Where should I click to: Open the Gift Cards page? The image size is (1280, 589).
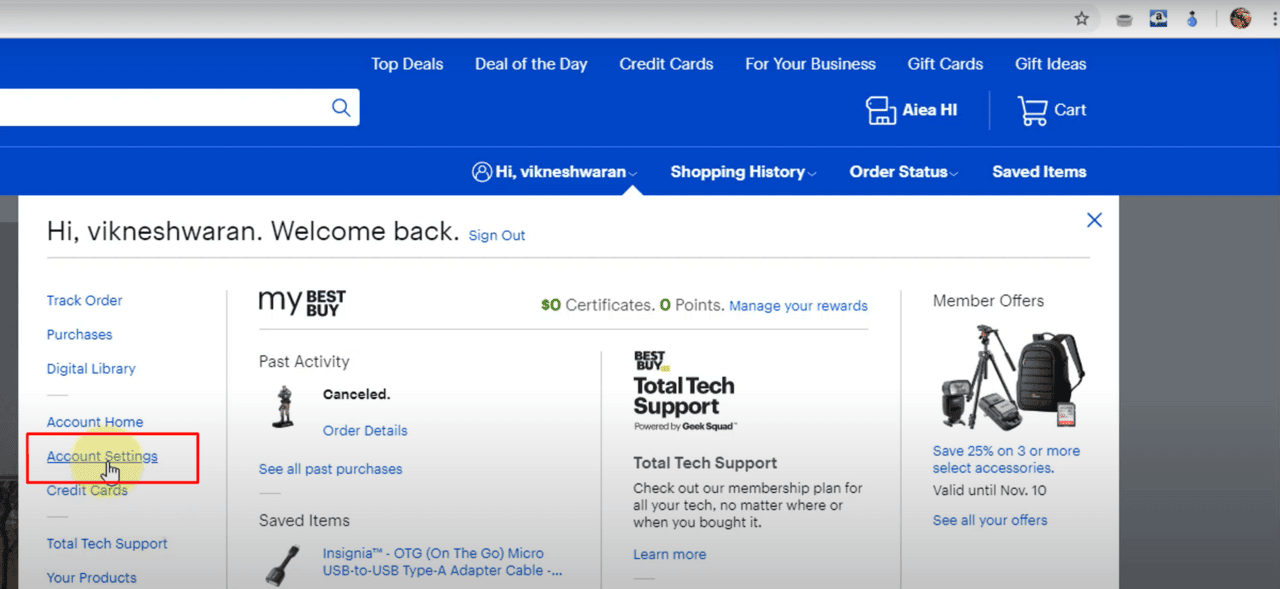click(945, 64)
